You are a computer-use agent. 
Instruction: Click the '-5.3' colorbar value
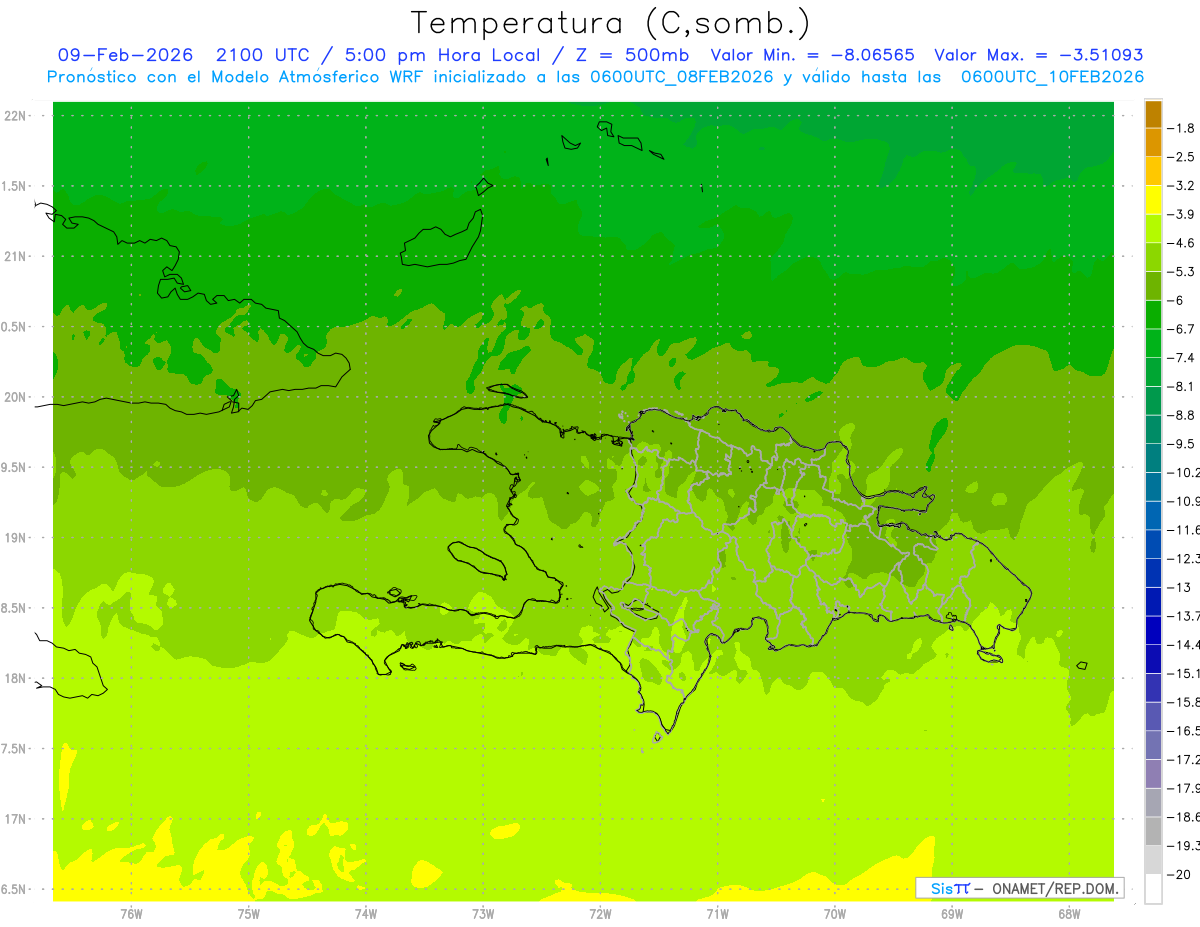pos(1182,271)
